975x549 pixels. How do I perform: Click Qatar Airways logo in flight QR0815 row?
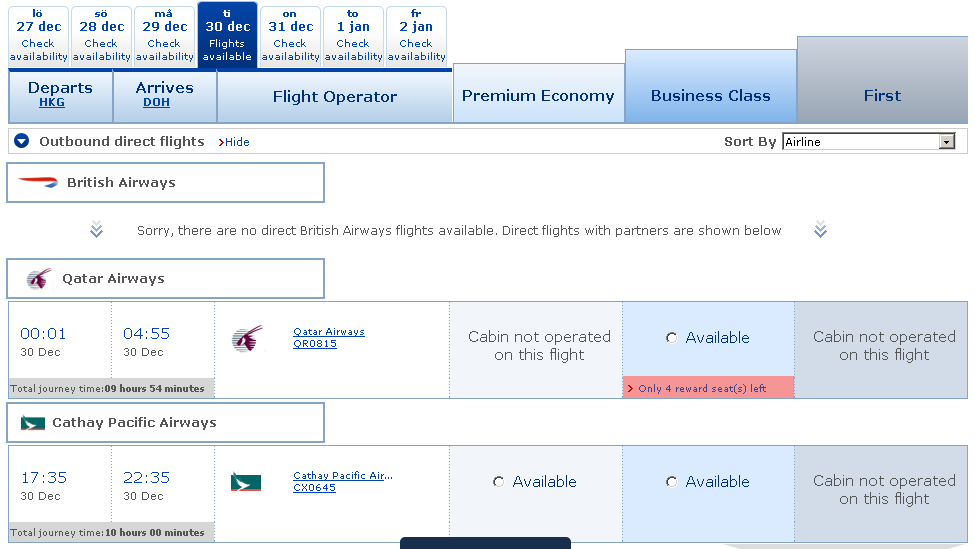pos(247,338)
